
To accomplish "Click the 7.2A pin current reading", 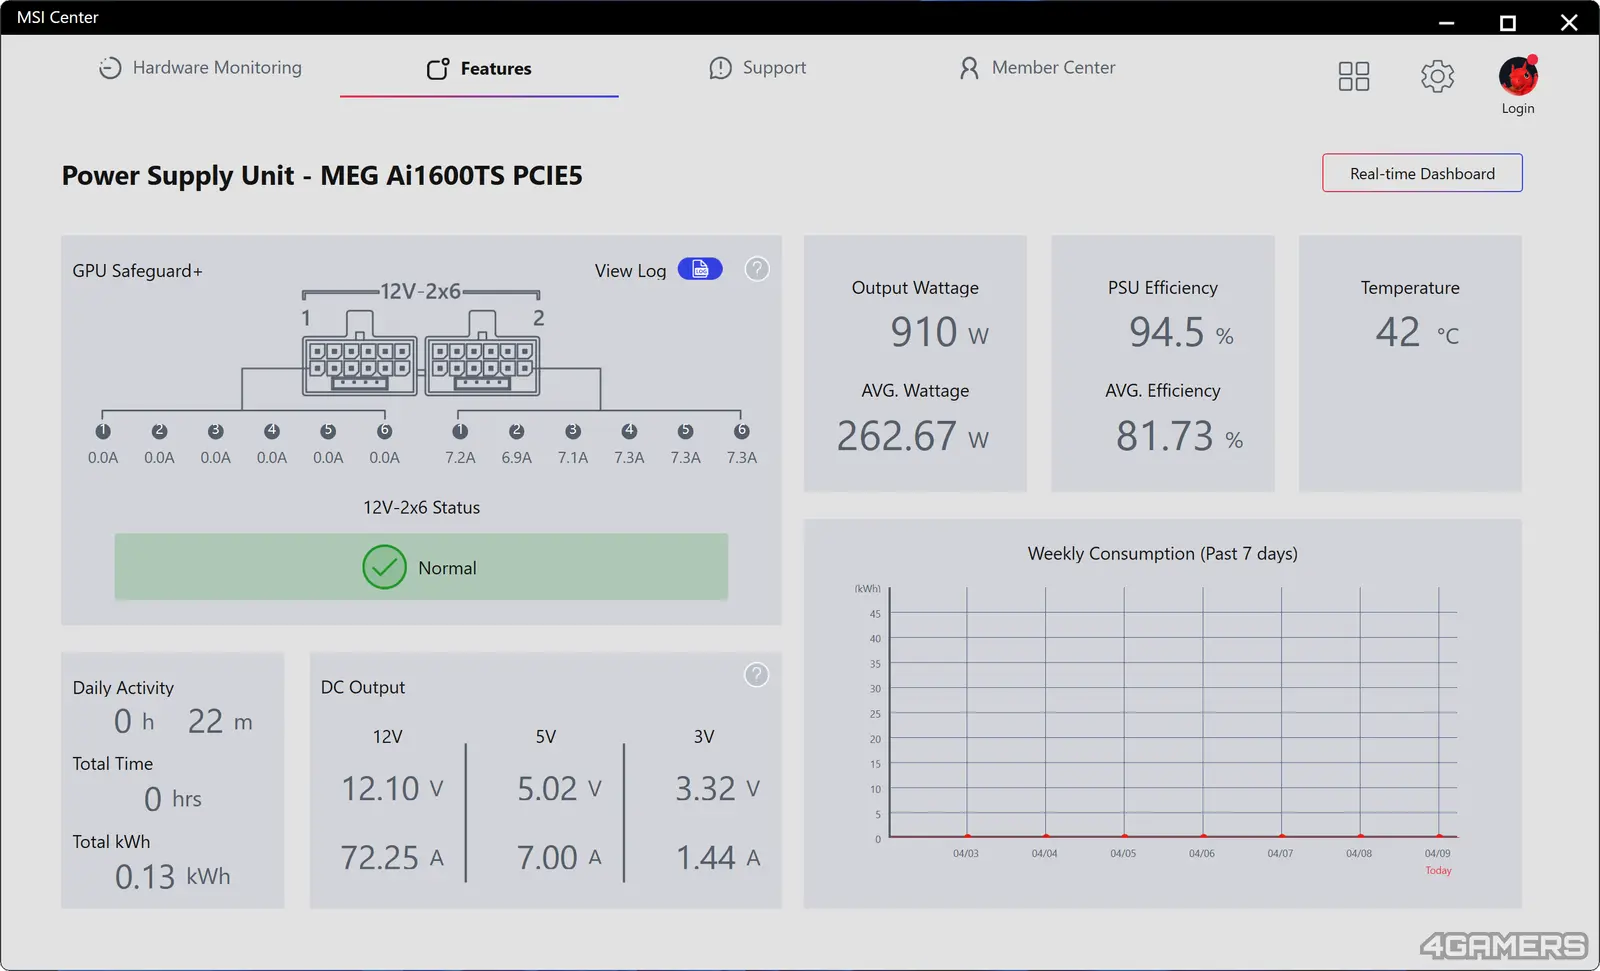I will pos(460,458).
